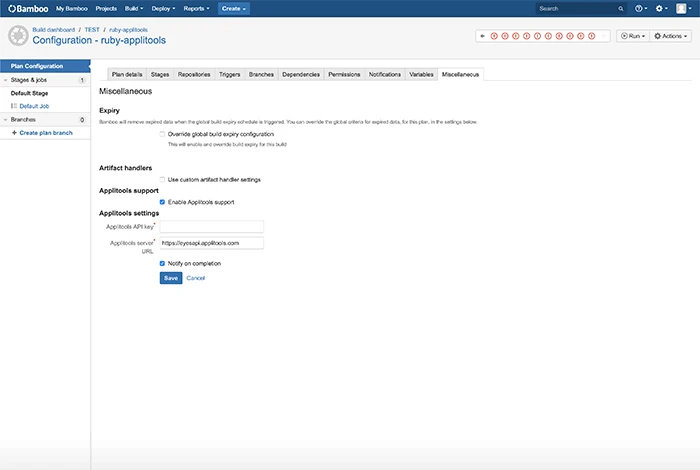Open the Create dropdown button
Viewport: 700px width, 470px height.
(x=233, y=8)
